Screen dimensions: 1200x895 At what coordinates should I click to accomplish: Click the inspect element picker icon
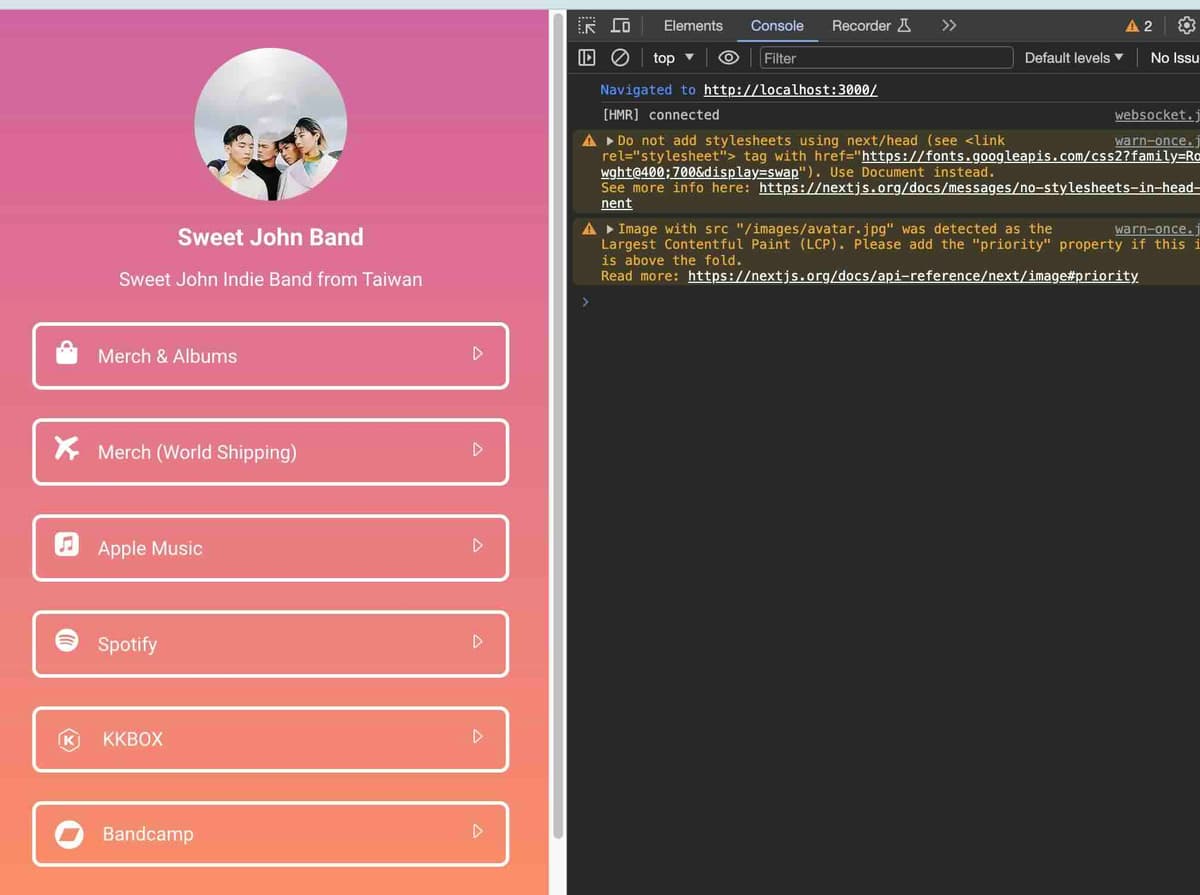point(587,26)
